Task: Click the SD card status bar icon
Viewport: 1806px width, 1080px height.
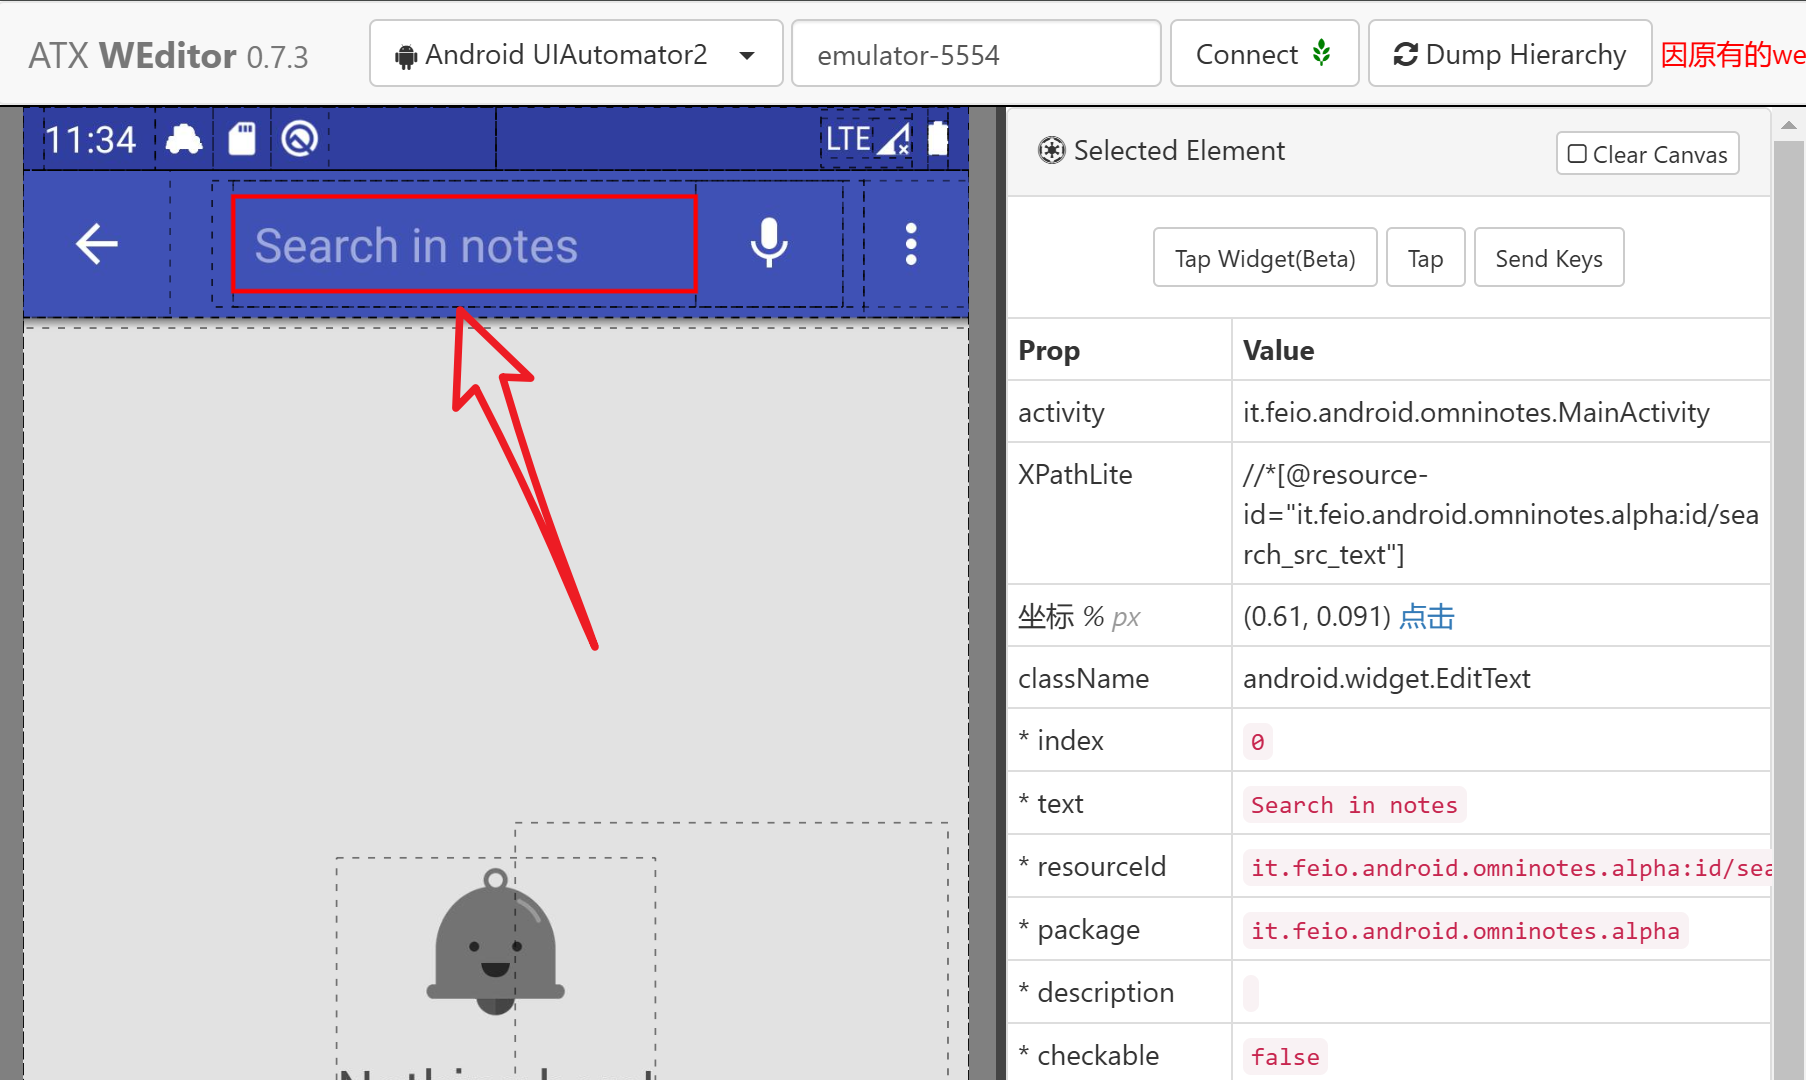Action: coord(242,139)
